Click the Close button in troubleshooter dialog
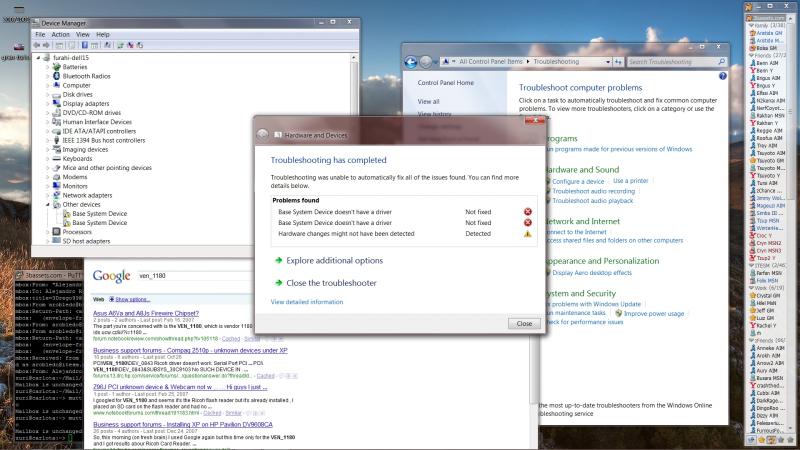Viewport: 800px width, 450px height. click(x=523, y=324)
